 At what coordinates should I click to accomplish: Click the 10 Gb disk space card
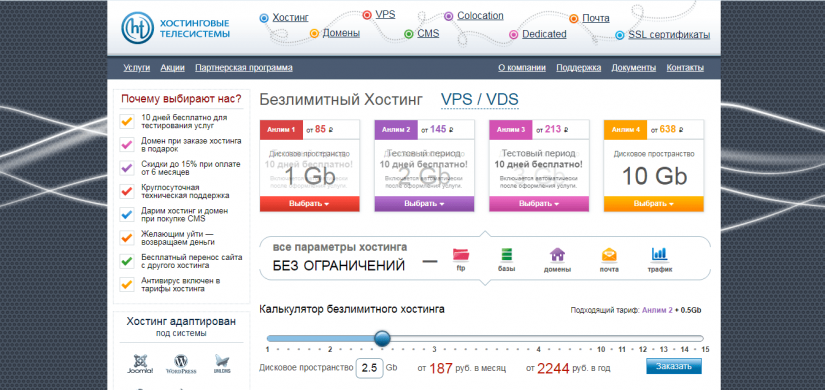click(x=654, y=168)
